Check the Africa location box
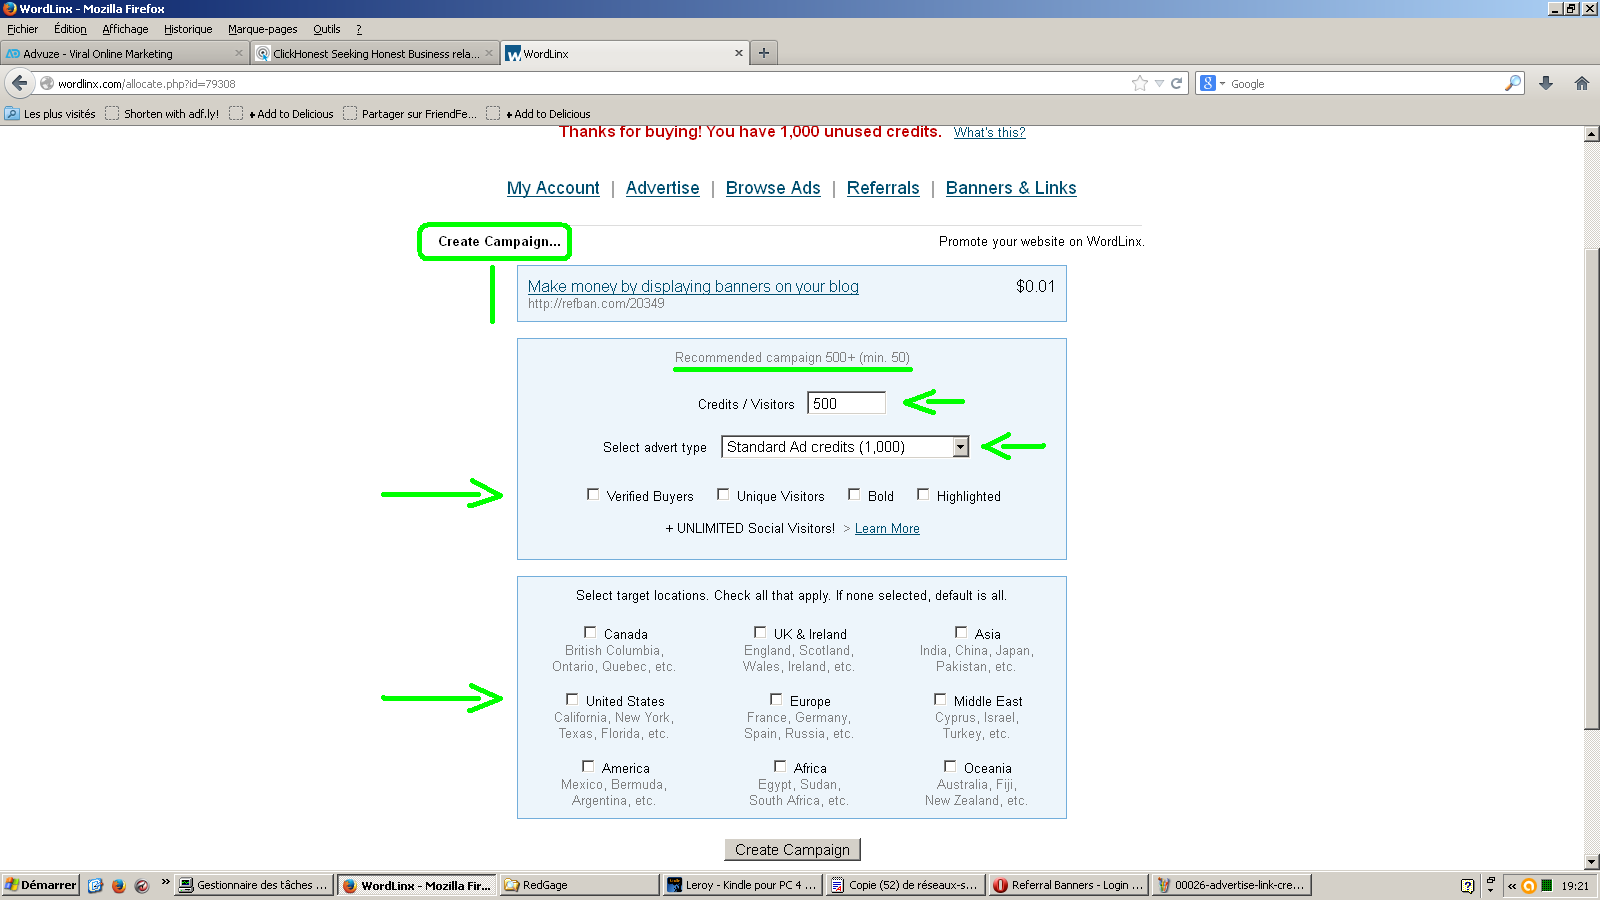Viewport: 1600px width, 900px height. pyautogui.click(x=780, y=766)
